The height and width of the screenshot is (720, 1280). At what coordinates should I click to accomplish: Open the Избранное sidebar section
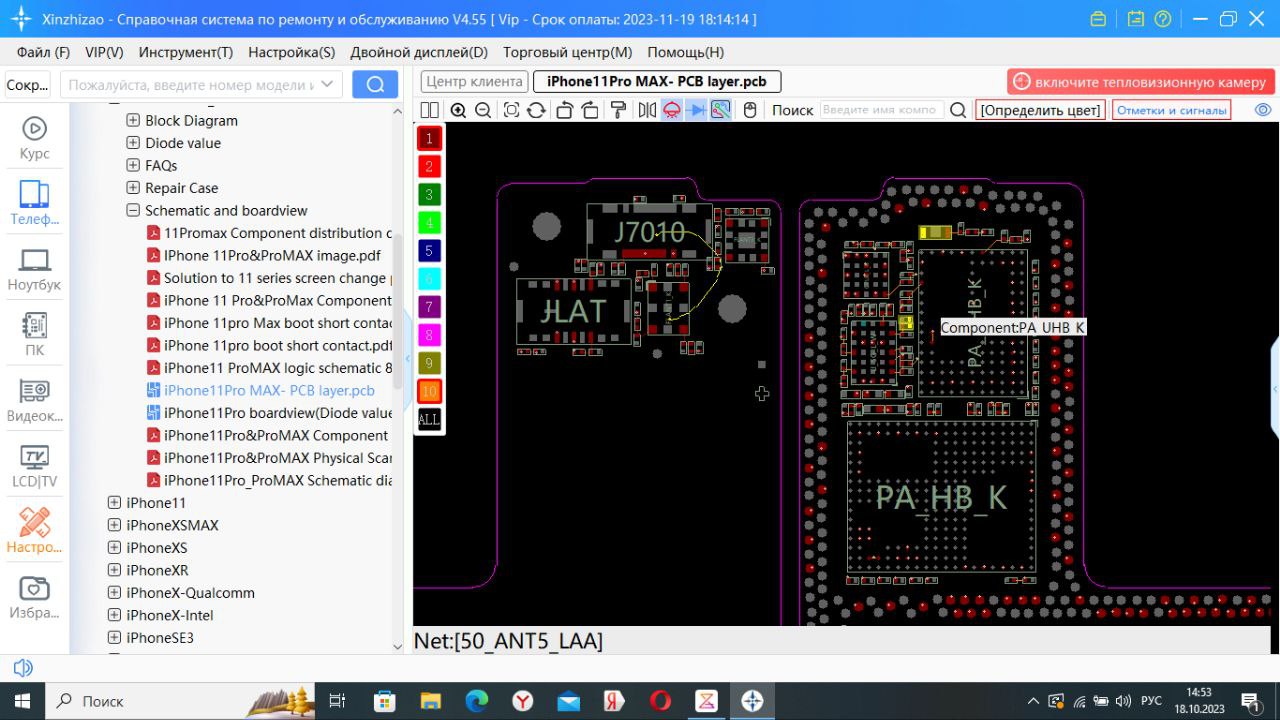[x=35, y=597]
